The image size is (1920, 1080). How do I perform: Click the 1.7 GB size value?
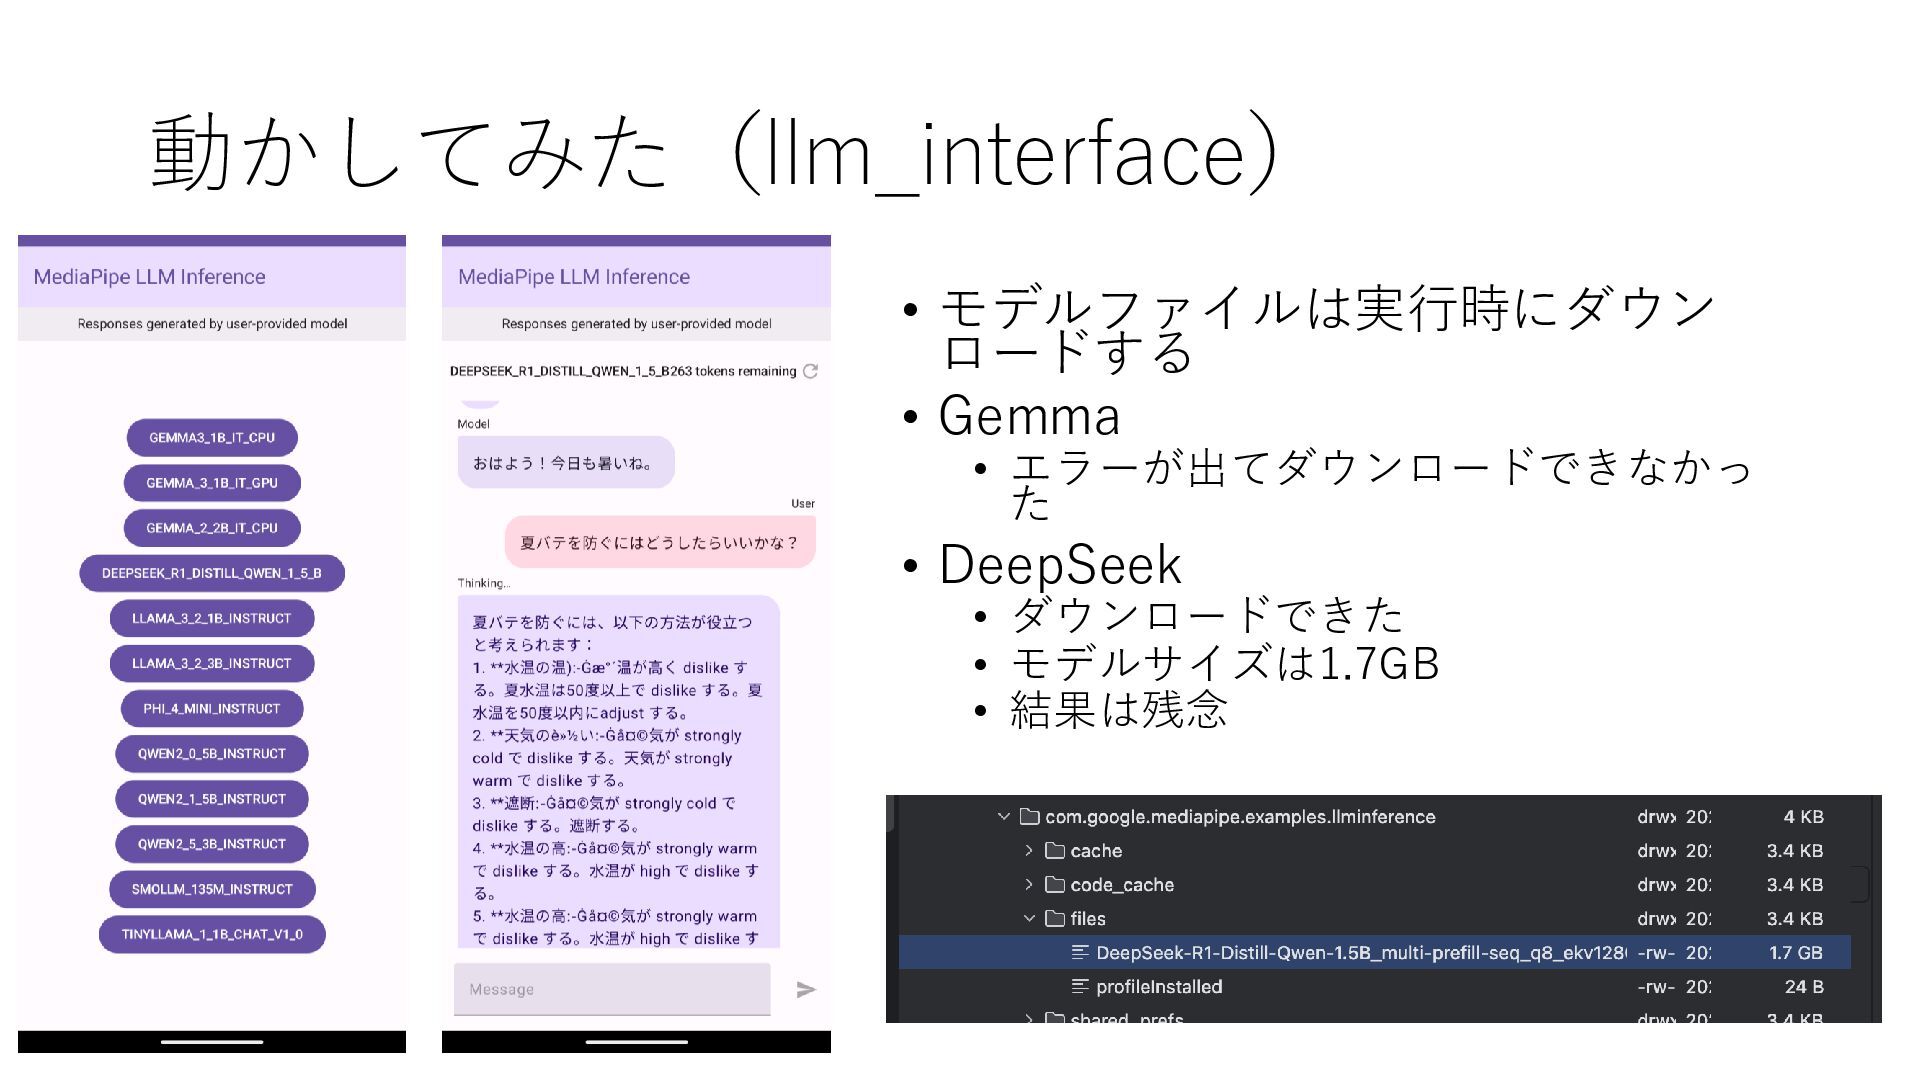coord(1796,953)
